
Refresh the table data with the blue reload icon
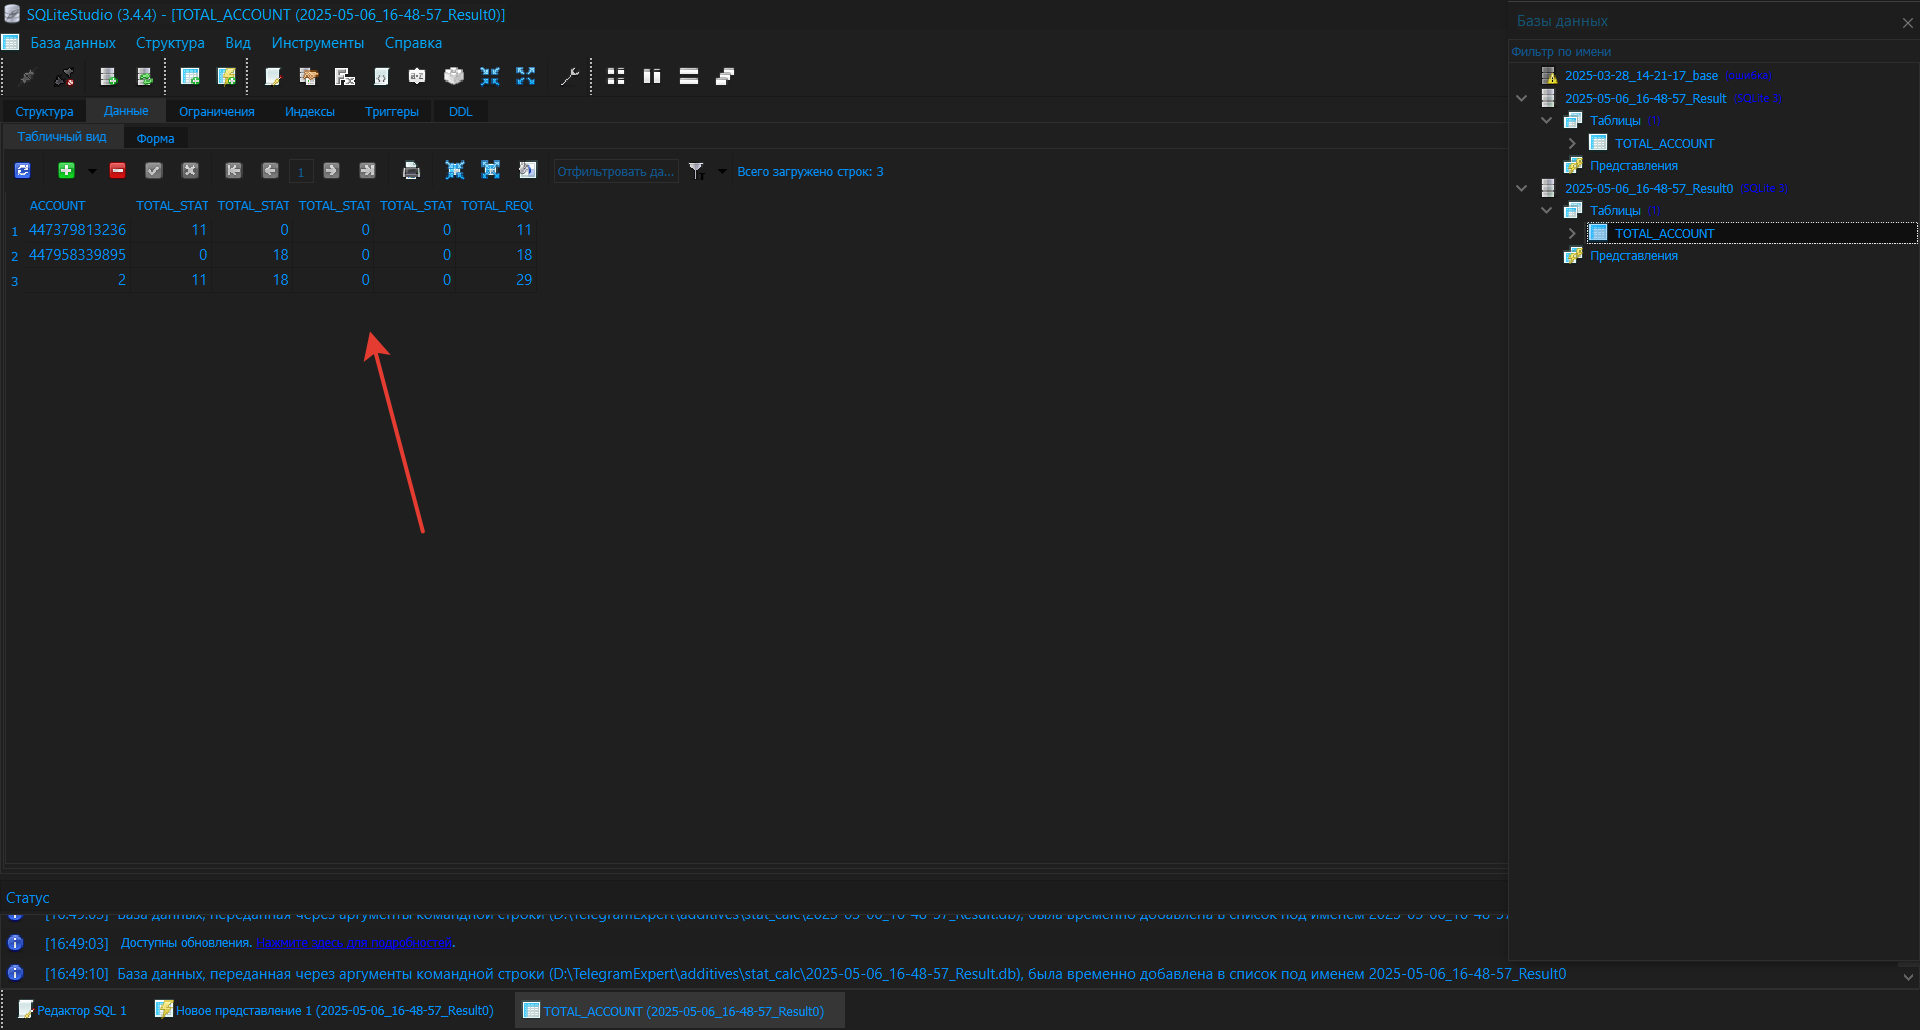[23, 171]
